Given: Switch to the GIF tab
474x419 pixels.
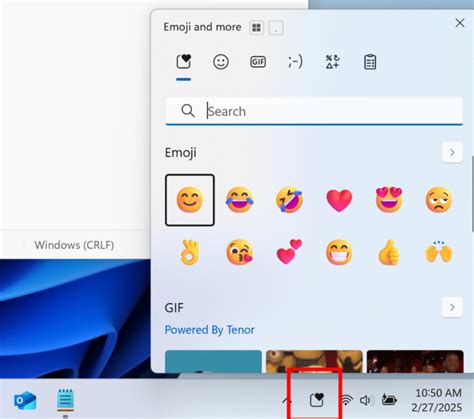Looking at the screenshot, I should 258,62.
